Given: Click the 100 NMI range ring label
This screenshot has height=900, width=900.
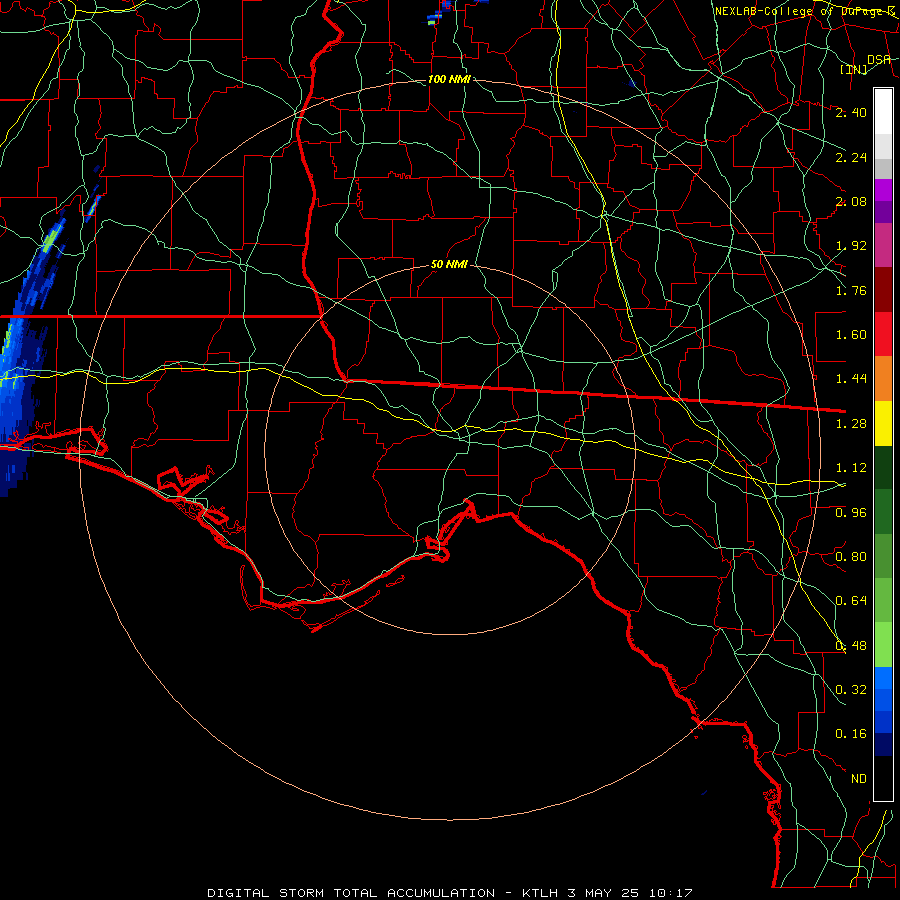Looking at the screenshot, I should (x=449, y=79).
